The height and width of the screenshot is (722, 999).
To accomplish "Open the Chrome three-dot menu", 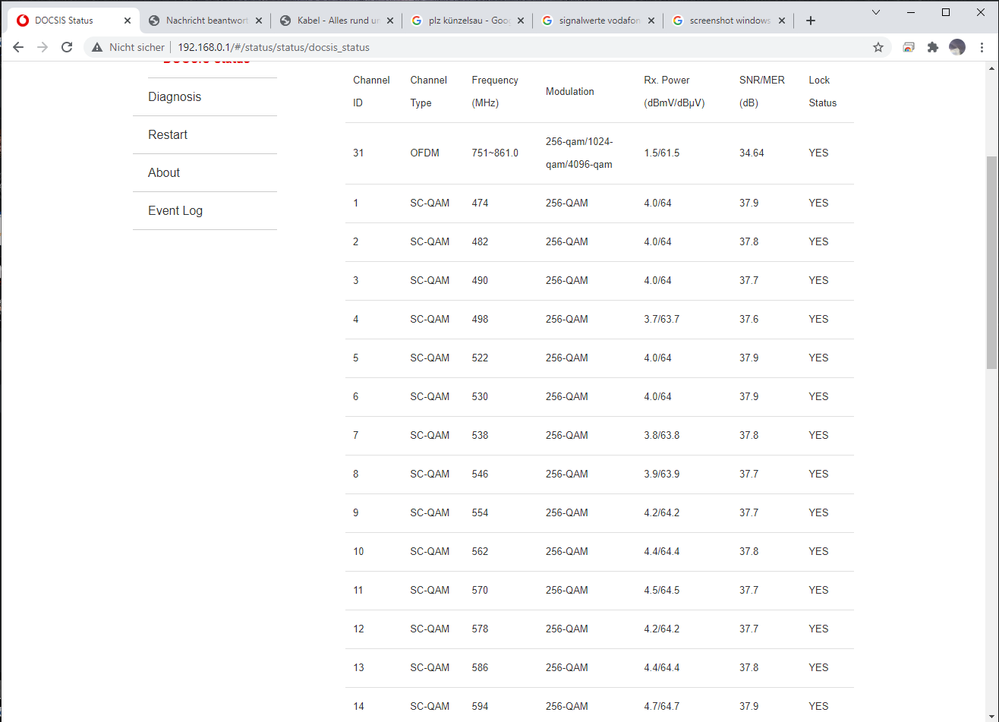I will [982, 47].
